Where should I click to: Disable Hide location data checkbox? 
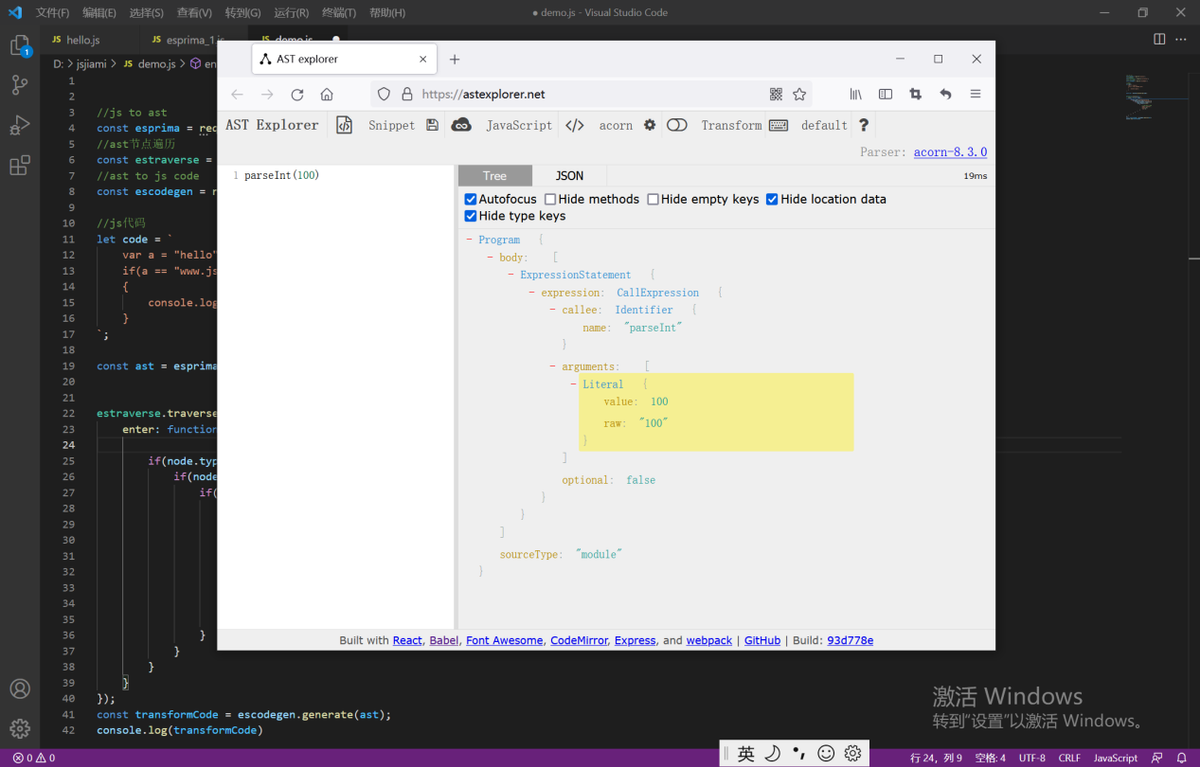pyautogui.click(x=772, y=199)
